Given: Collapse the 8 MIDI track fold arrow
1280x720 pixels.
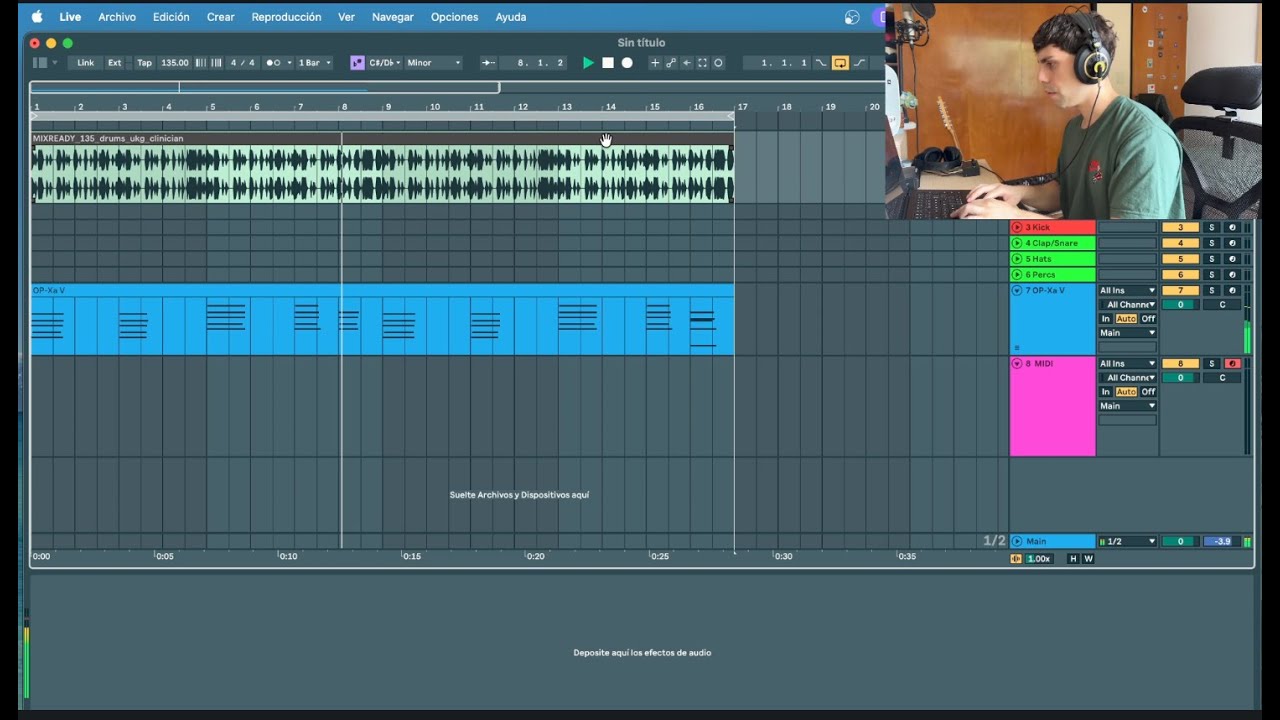Looking at the screenshot, I should [x=1017, y=363].
